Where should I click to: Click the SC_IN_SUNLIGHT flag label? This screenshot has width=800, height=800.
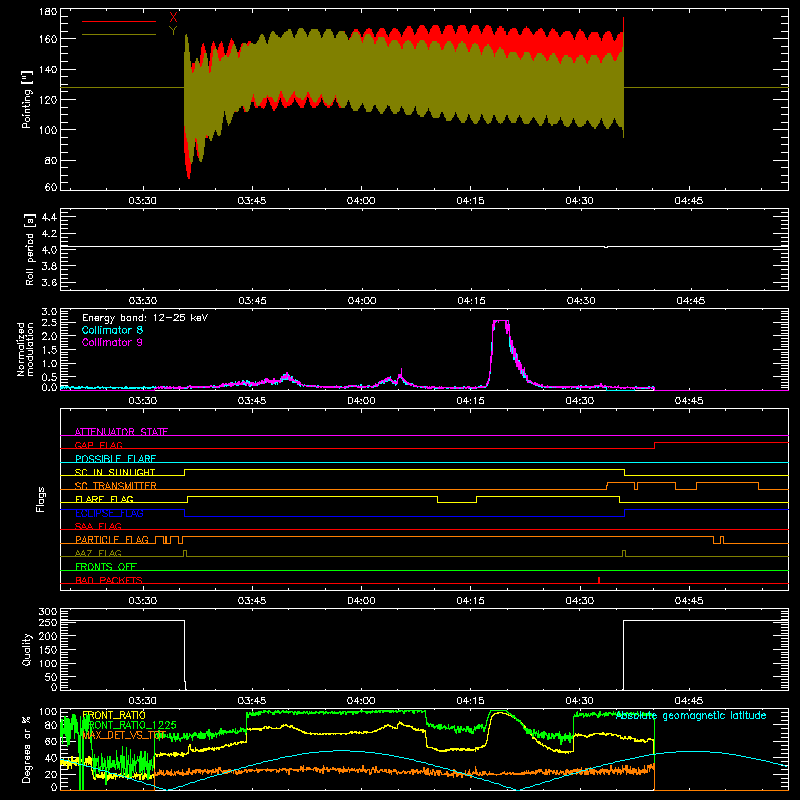115,472
